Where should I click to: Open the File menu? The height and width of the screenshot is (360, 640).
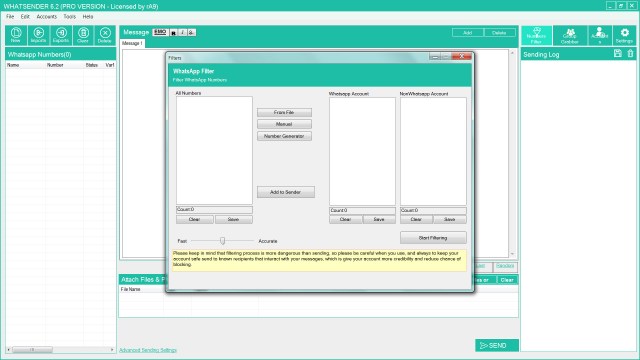click(10, 17)
